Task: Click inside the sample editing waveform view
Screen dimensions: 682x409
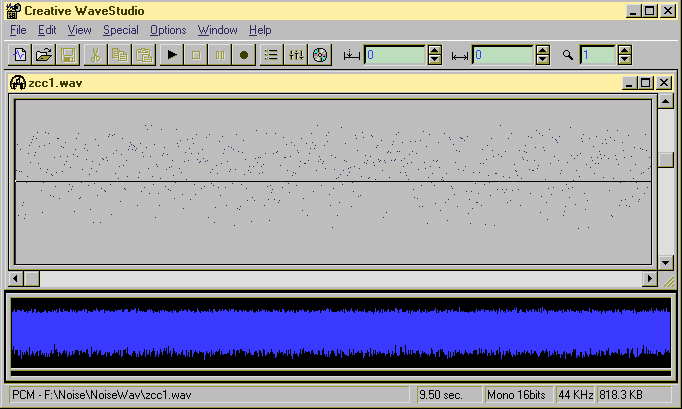Action: tap(333, 181)
